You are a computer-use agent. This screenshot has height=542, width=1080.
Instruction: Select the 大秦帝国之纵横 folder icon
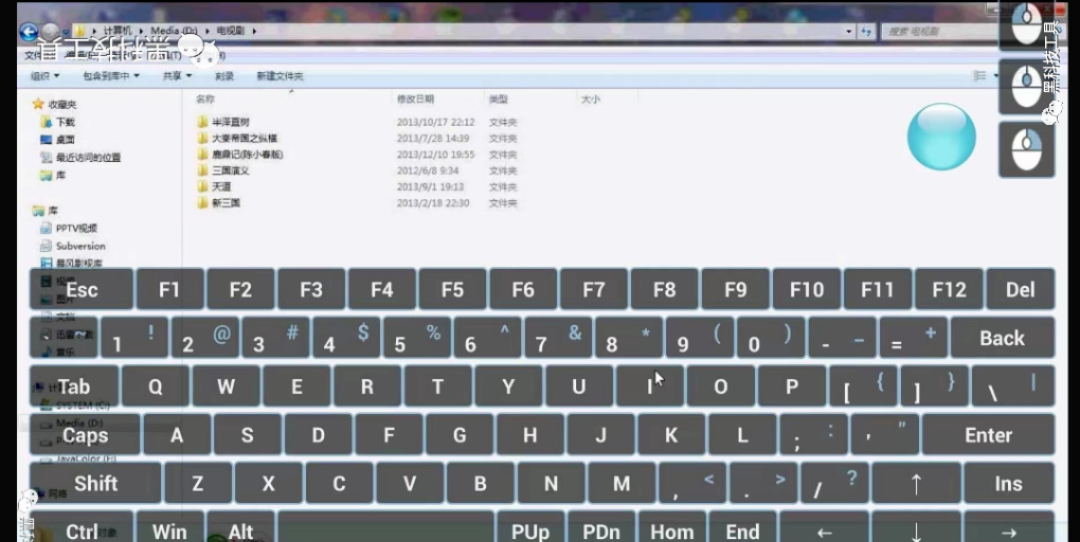(x=202, y=138)
